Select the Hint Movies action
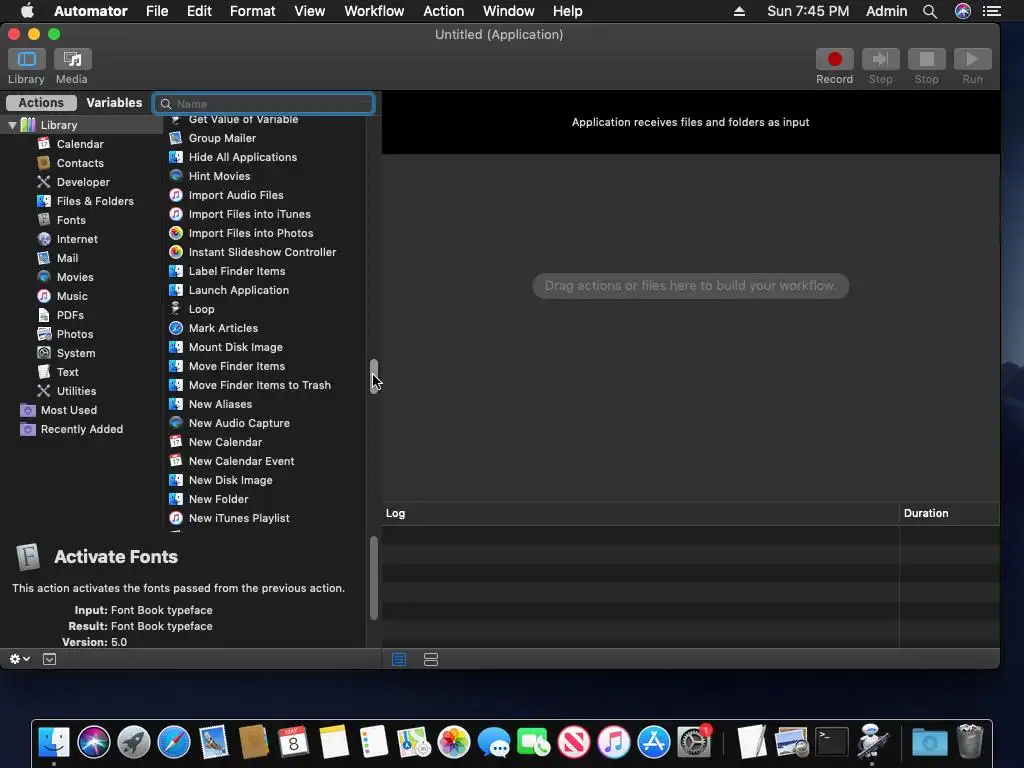Image resolution: width=1024 pixels, height=768 pixels. click(x=219, y=176)
